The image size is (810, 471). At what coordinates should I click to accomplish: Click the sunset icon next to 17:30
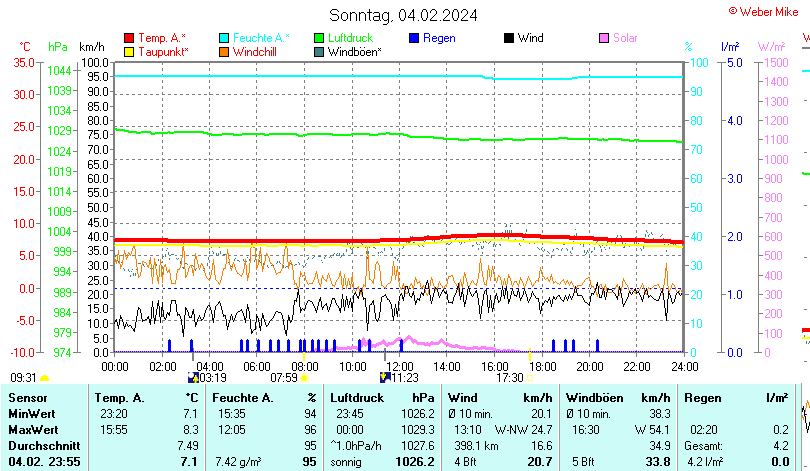(530, 377)
